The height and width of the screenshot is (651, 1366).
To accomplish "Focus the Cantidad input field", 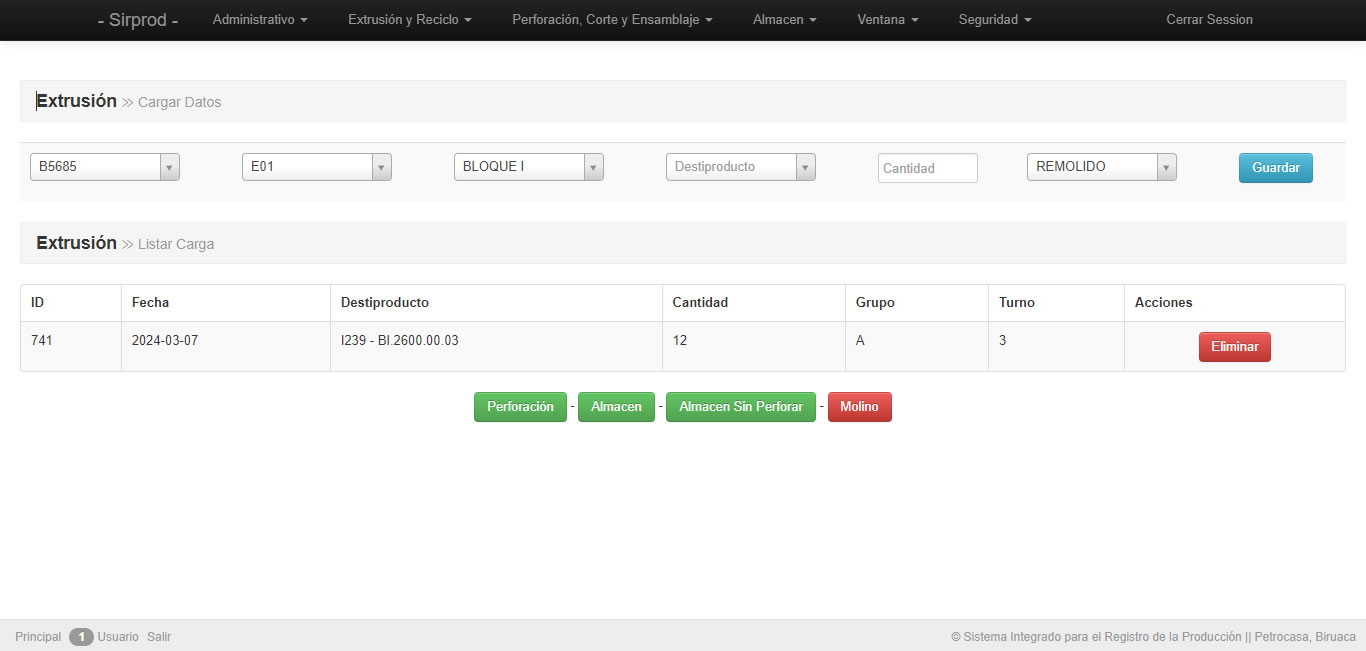I will (928, 168).
